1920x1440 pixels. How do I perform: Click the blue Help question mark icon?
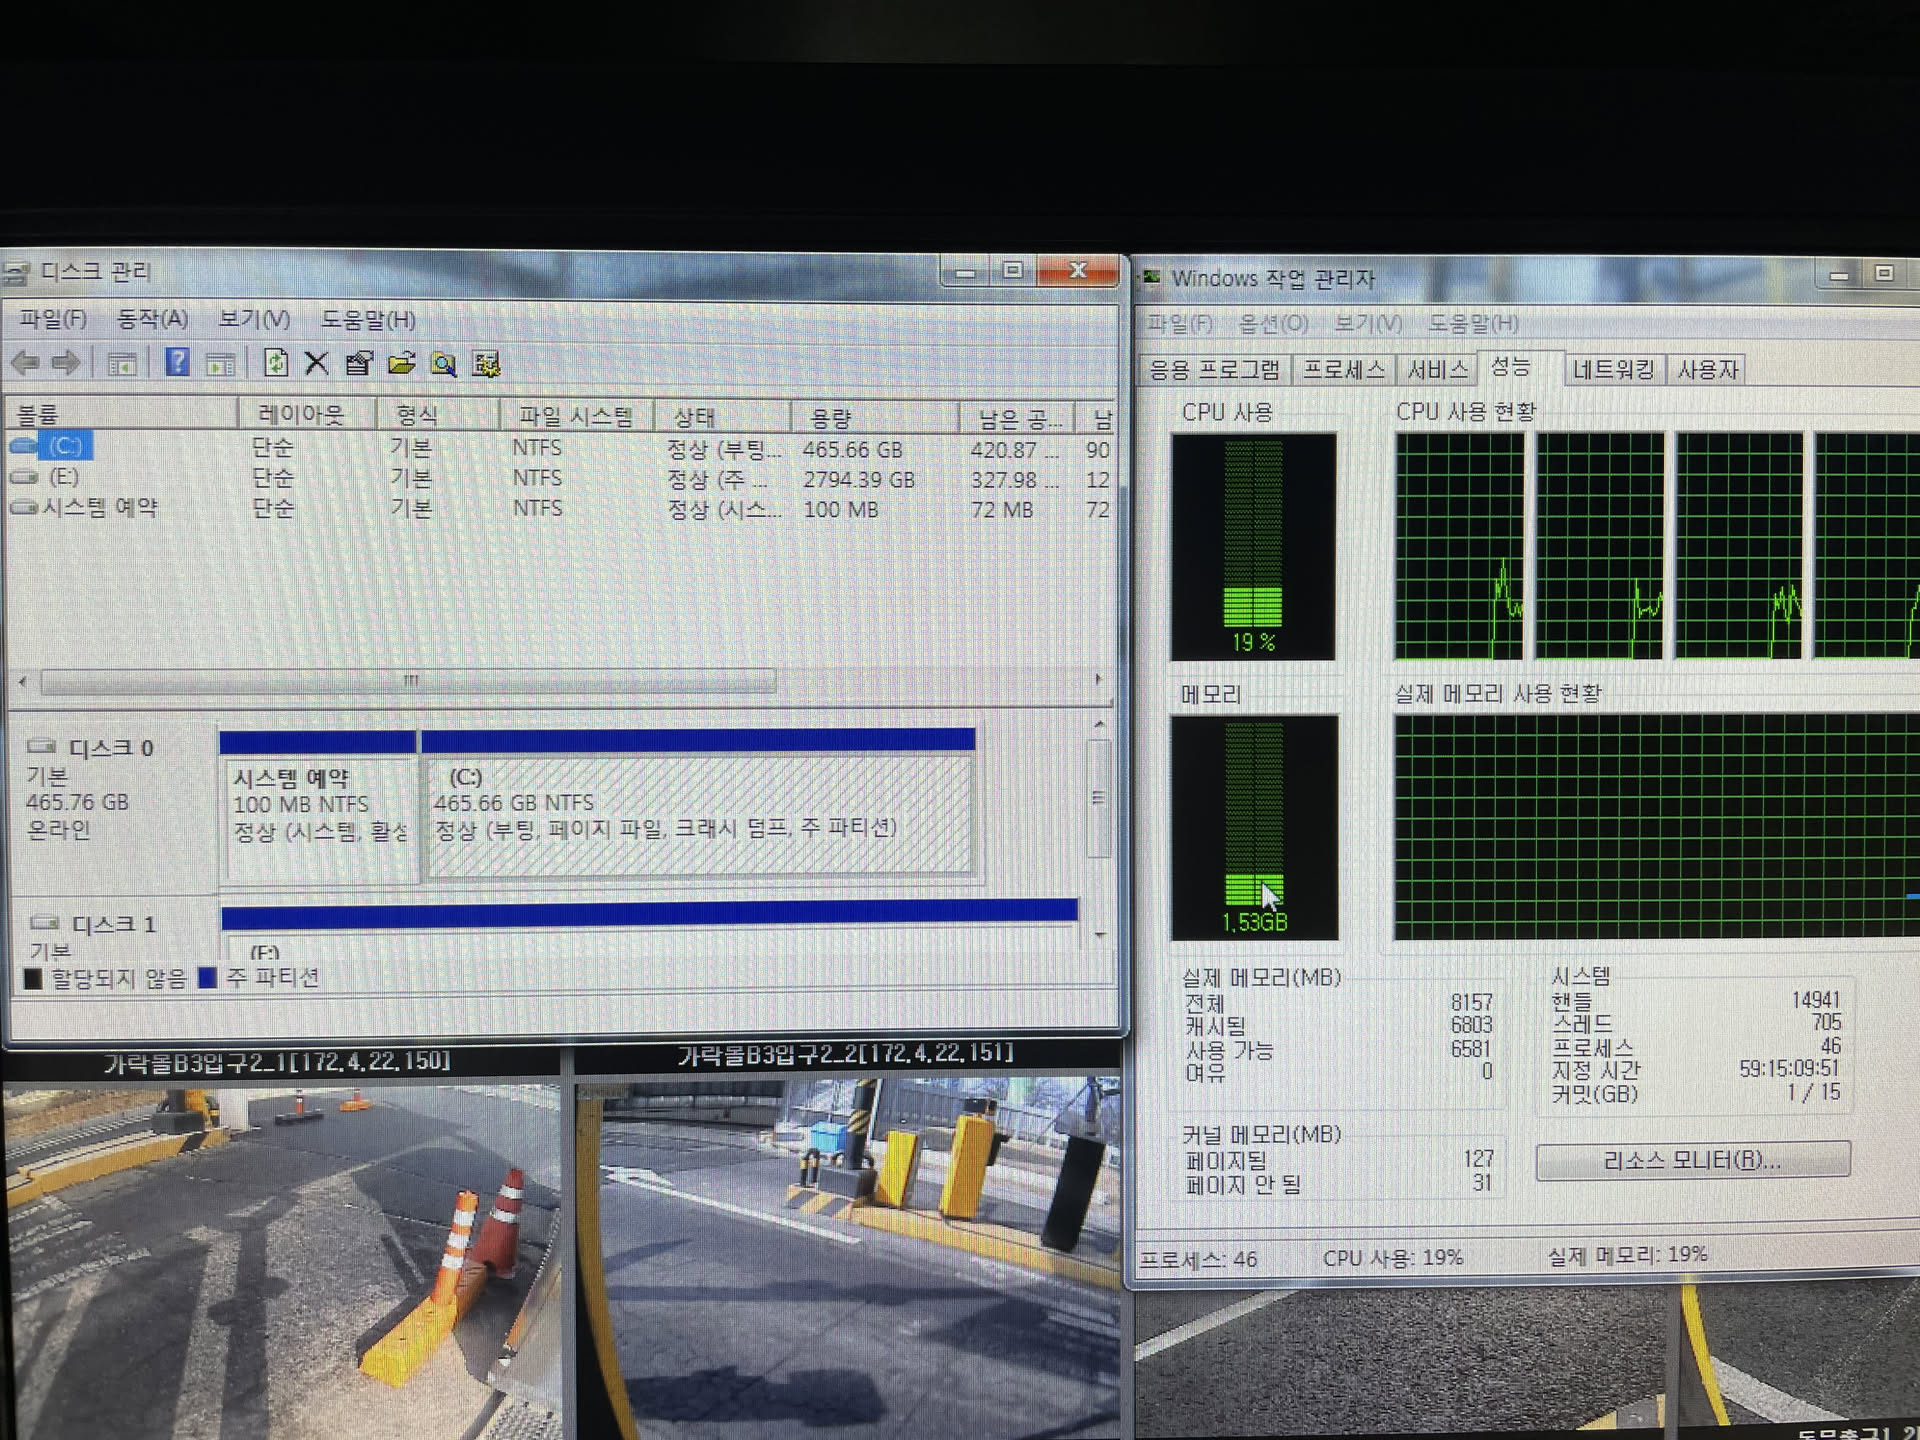tap(177, 363)
